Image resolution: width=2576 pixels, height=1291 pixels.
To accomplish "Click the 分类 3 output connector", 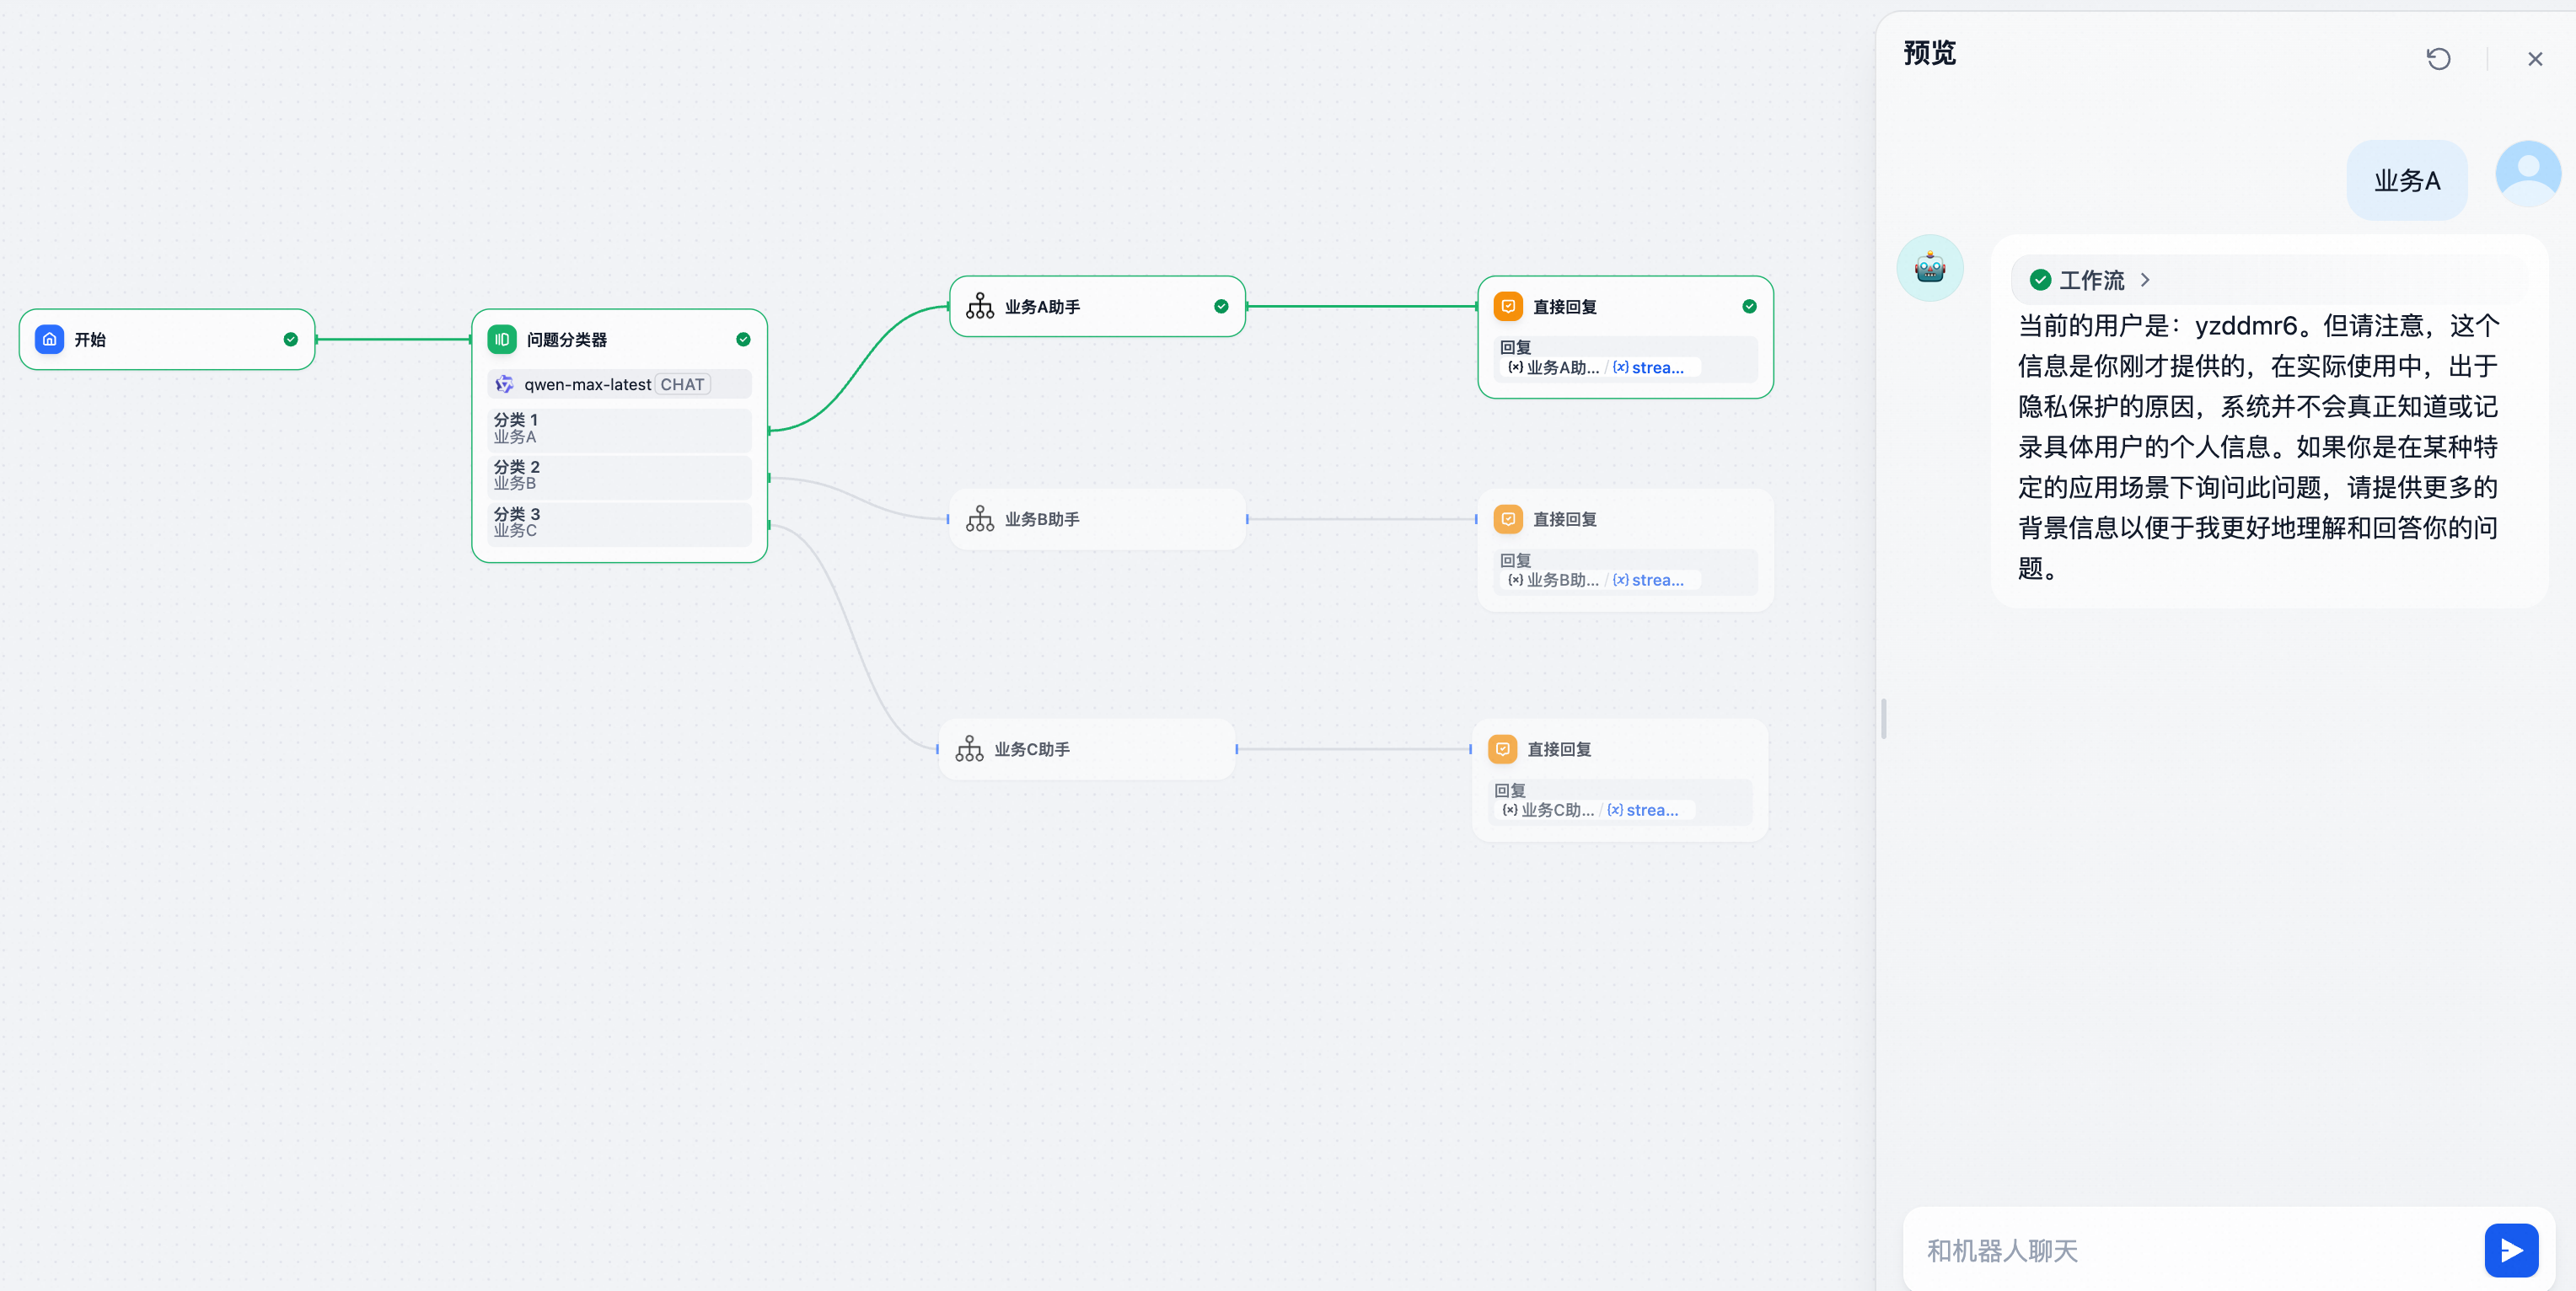I will click(x=769, y=525).
